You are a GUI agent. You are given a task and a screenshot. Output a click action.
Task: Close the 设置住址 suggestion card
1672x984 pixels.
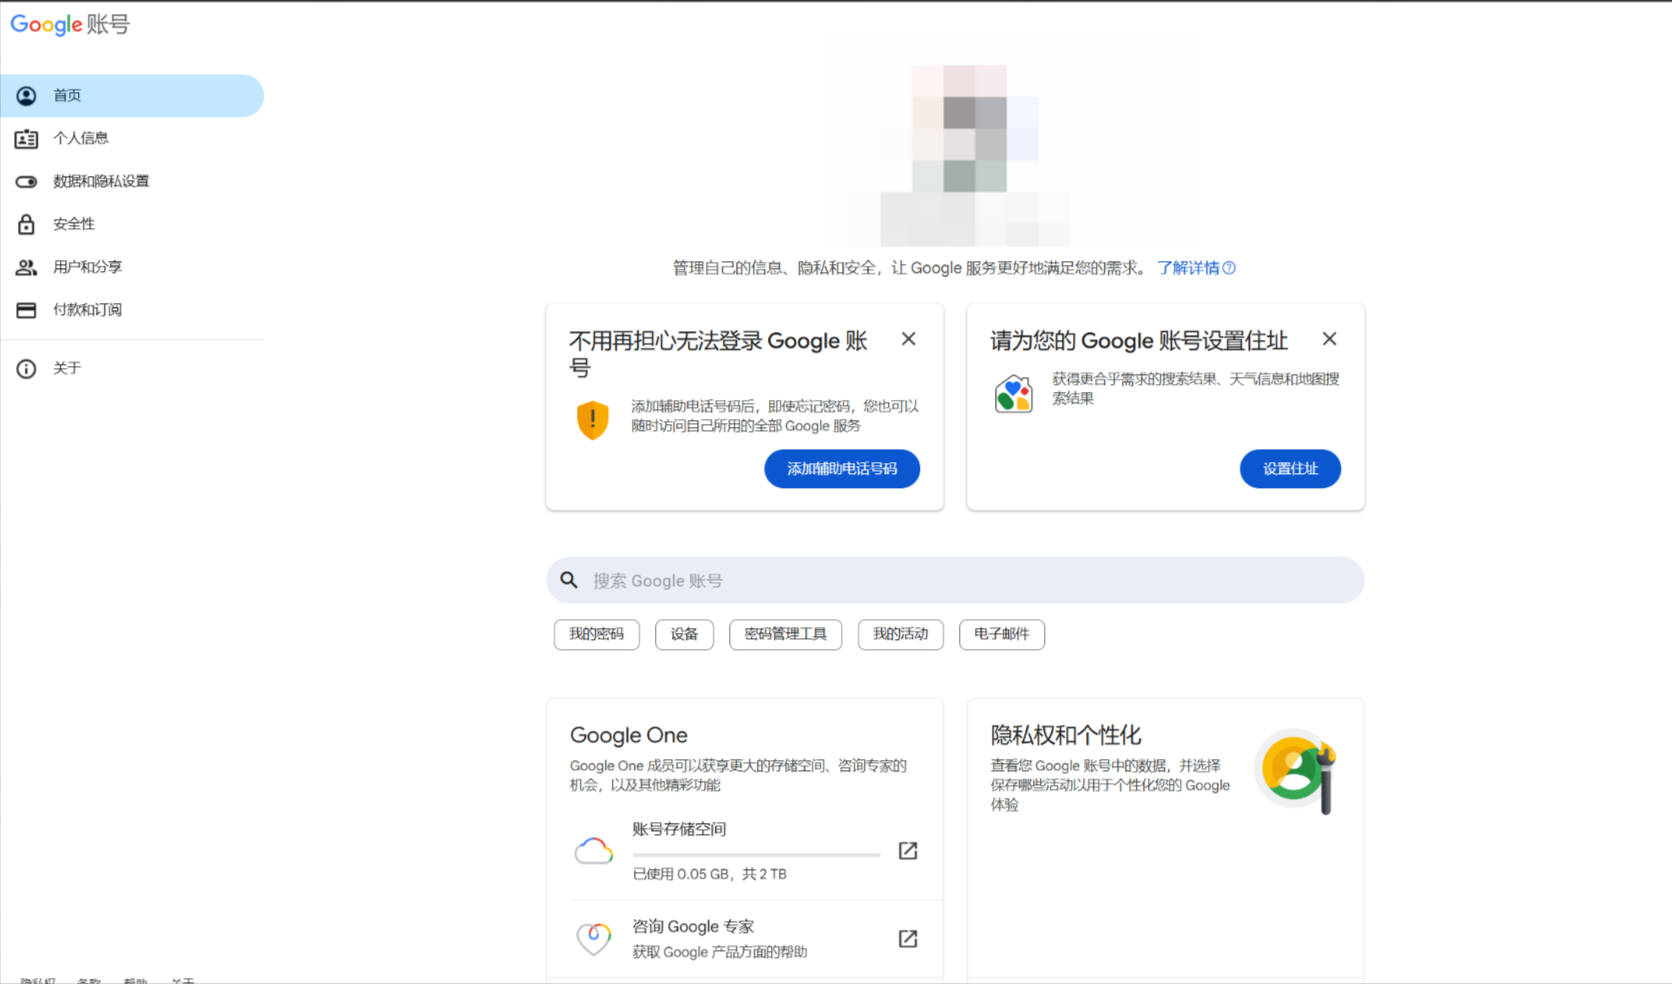[x=1329, y=339]
